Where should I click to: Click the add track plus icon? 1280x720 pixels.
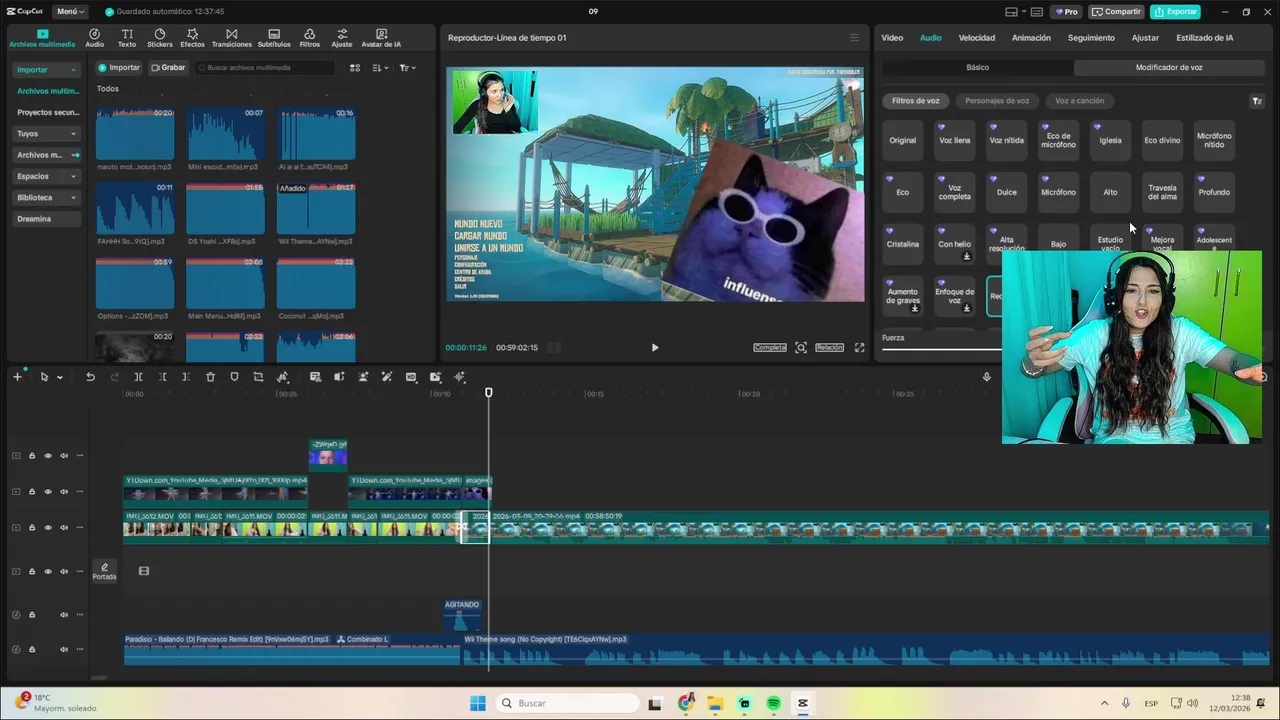(17, 377)
